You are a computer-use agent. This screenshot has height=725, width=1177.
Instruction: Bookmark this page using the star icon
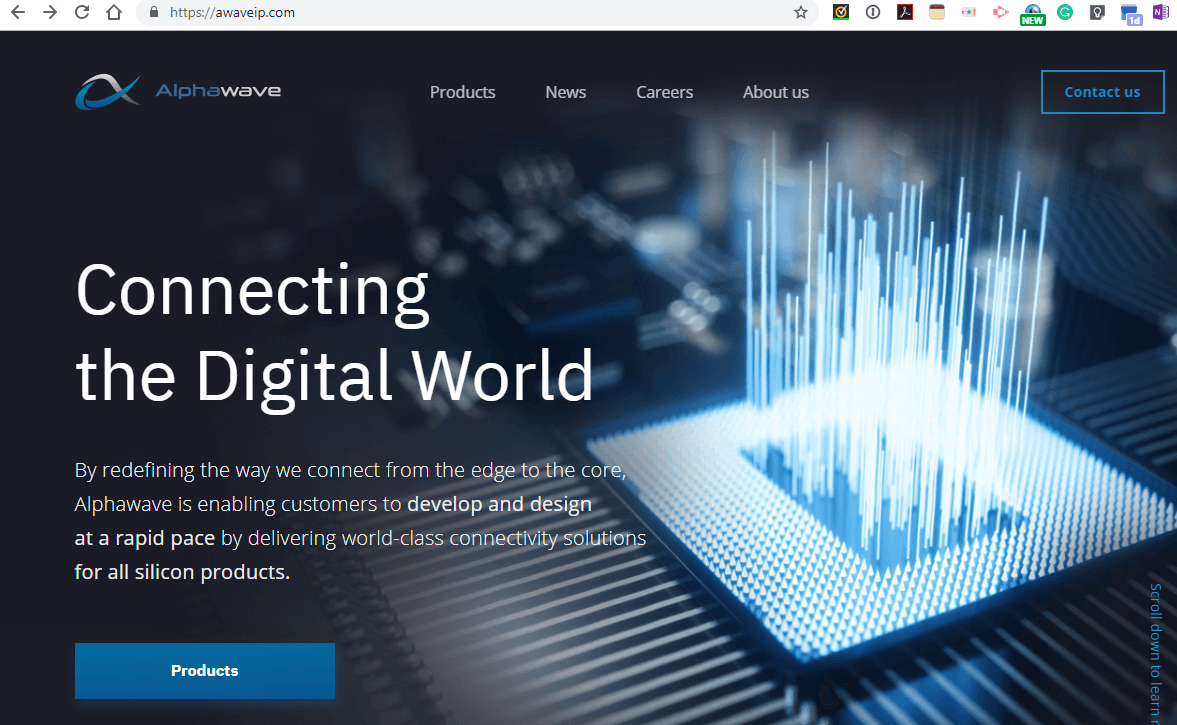800,12
